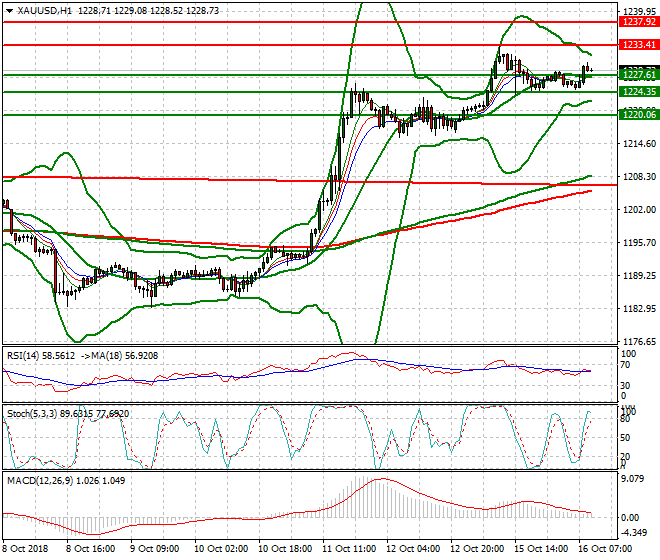Click the green 1224.35 price level label
The height and width of the screenshot is (560, 660).
pos(639,92)
